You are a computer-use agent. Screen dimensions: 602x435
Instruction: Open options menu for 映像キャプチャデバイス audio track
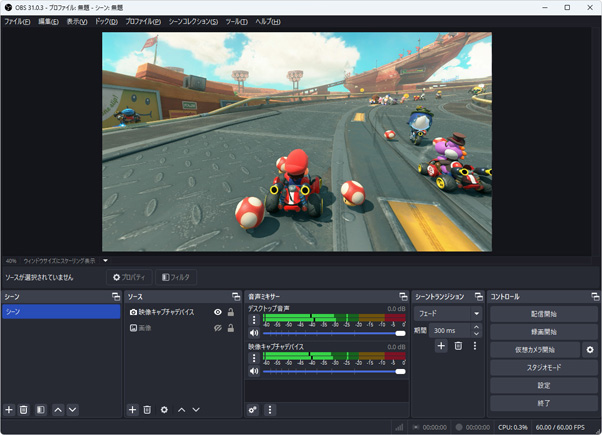point(254,358)
